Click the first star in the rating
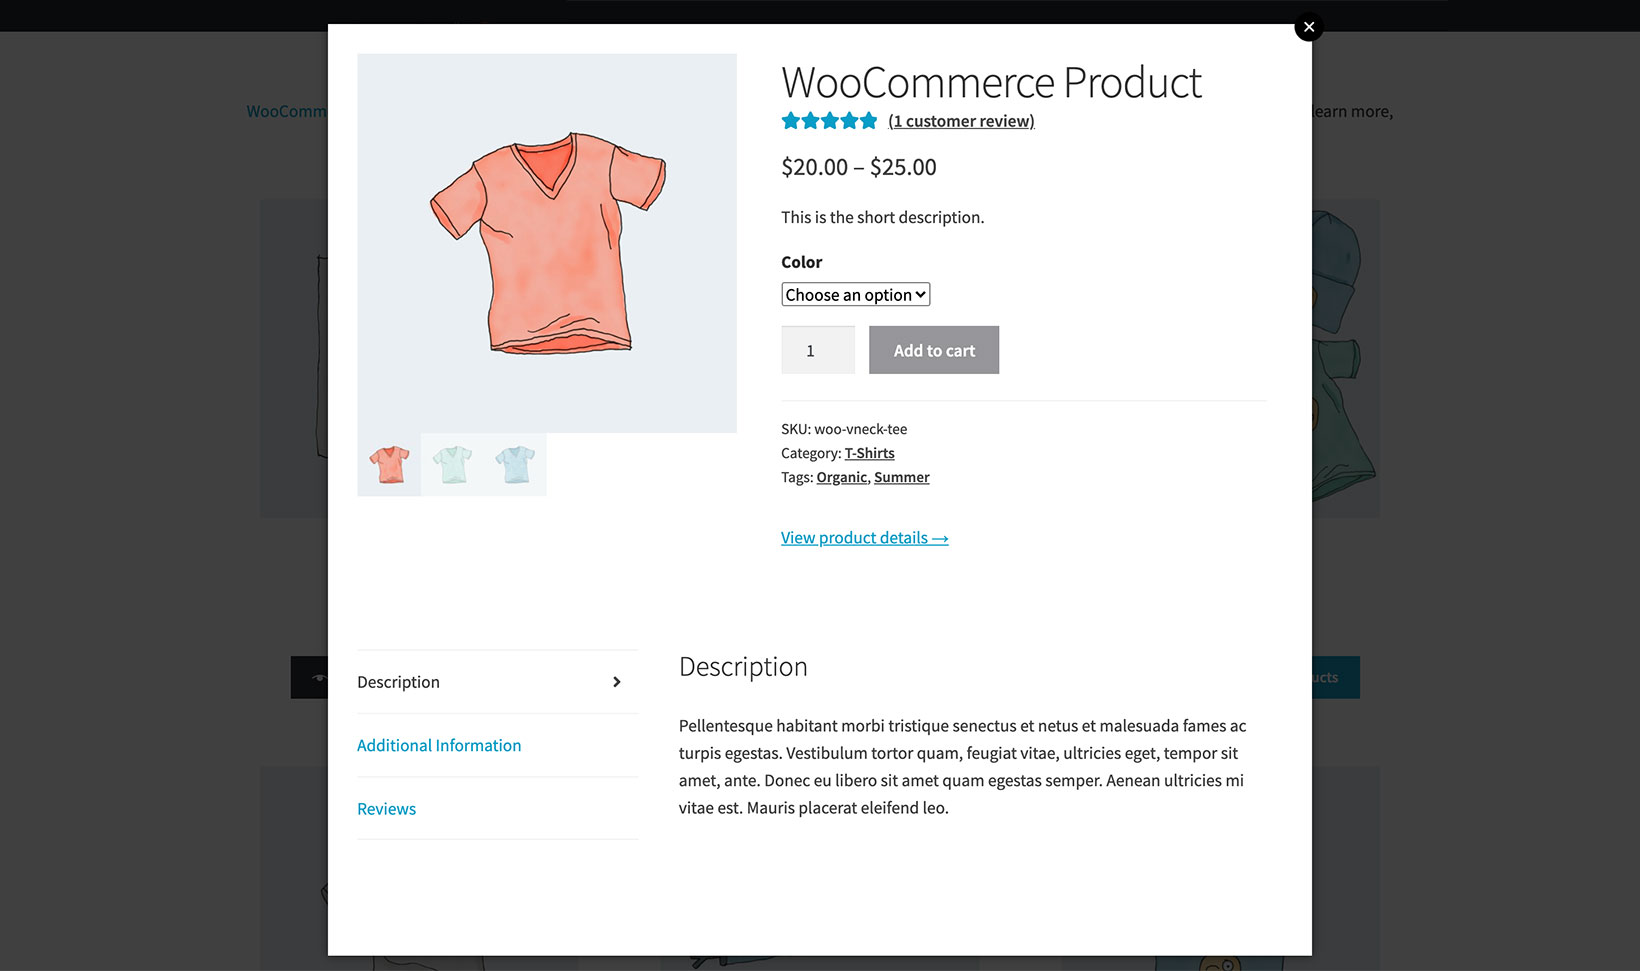The image size is (1640, 971). (x=789, y=120)
